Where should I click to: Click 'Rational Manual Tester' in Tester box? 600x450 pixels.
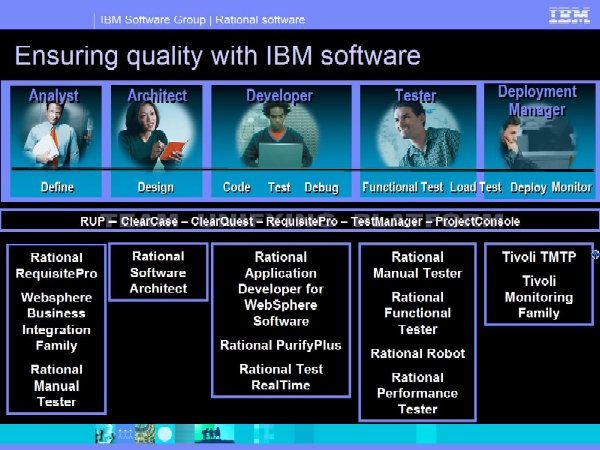tap(417, 265)
